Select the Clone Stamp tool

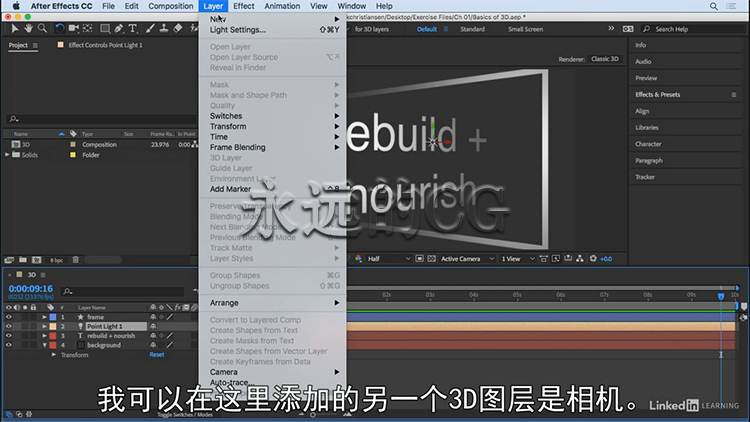(164, 29)
